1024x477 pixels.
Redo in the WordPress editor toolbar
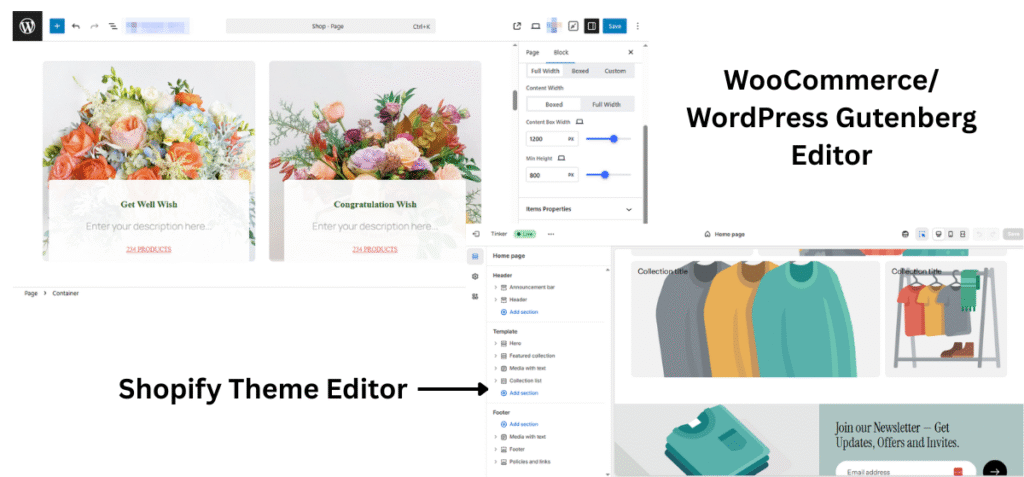(94, 26)
